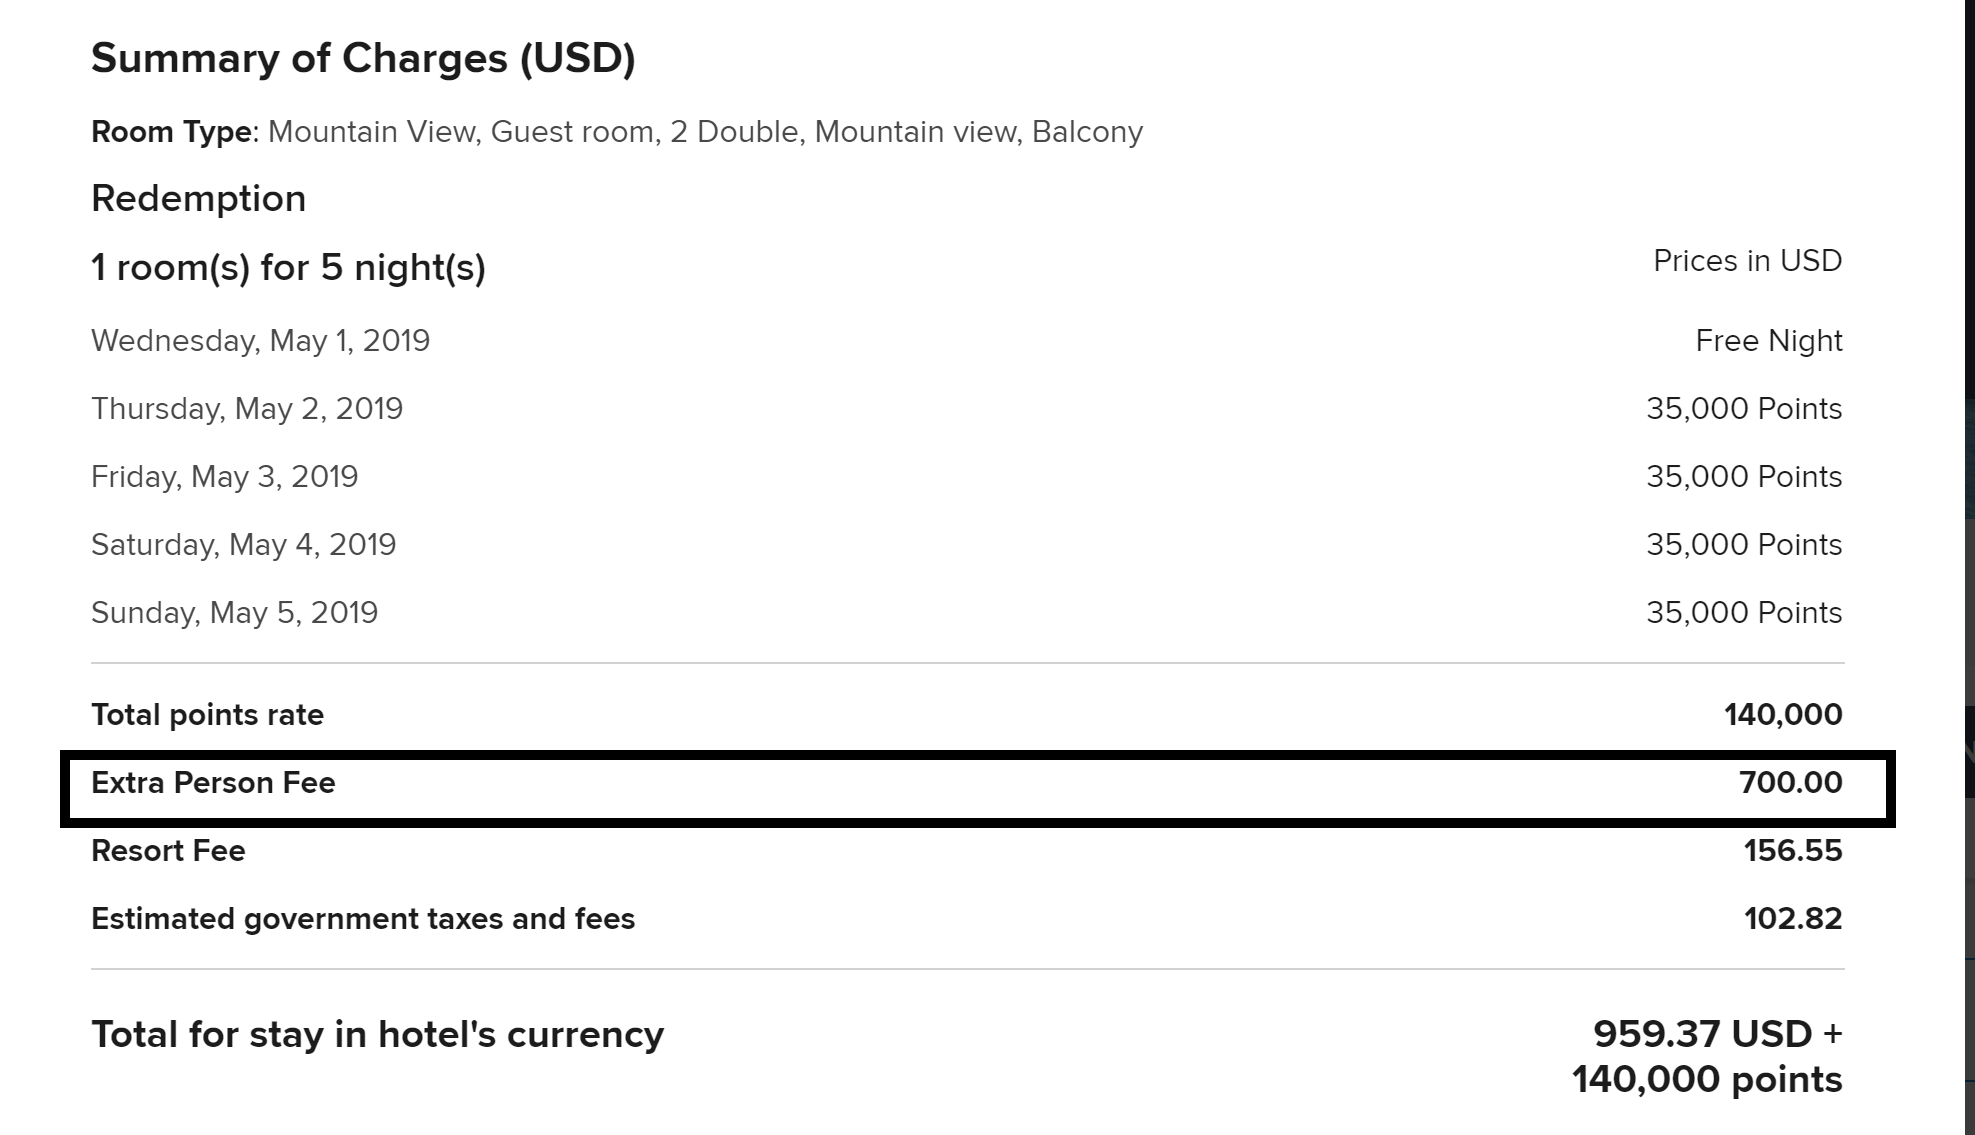Select the Wednesday, May 1, 2019 row
The height and width of the screenshot is (1135, 1975).
point(260,341)
